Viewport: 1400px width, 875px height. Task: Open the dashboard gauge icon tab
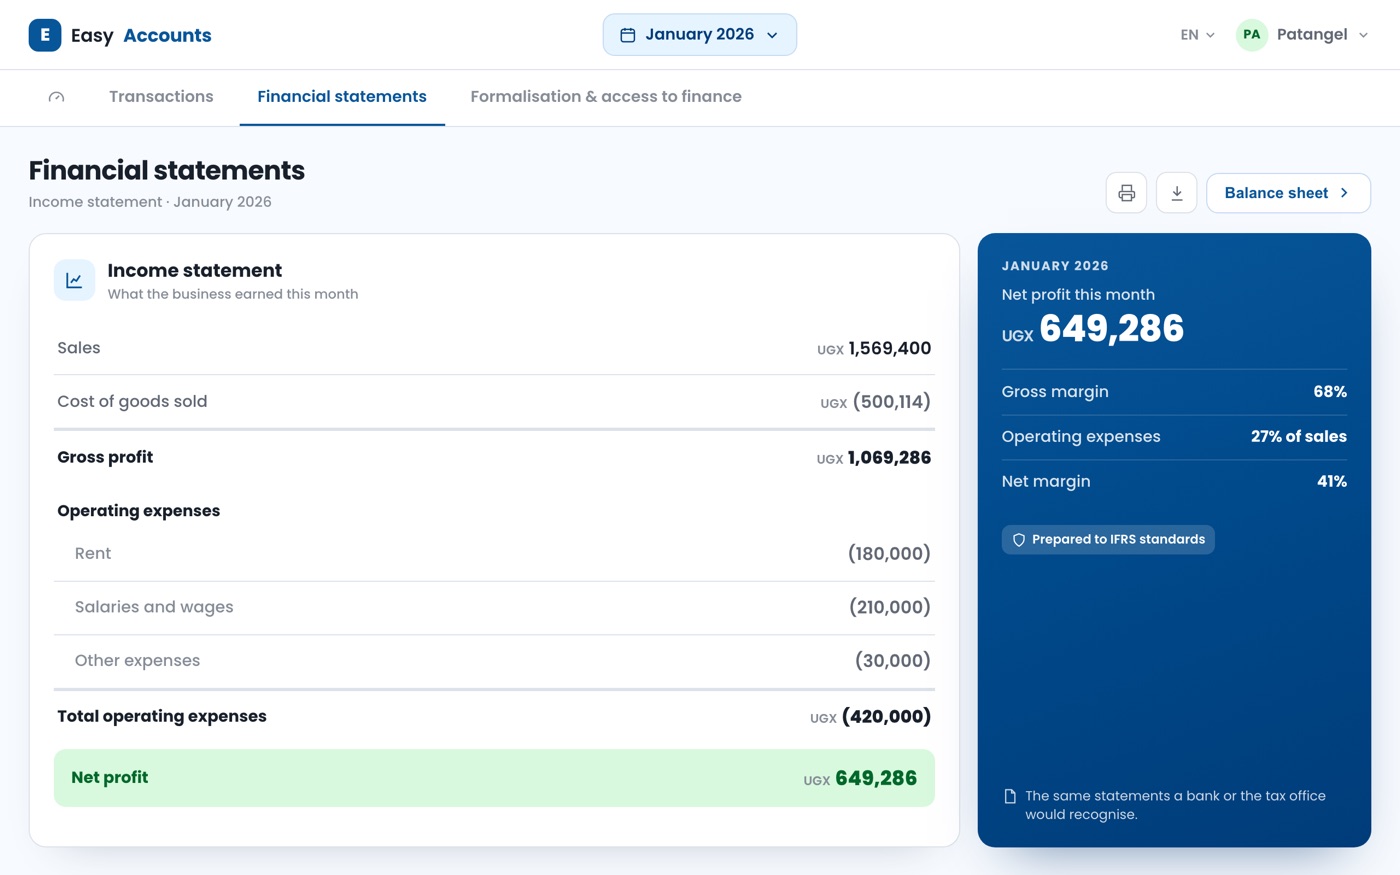pos(56,97)
